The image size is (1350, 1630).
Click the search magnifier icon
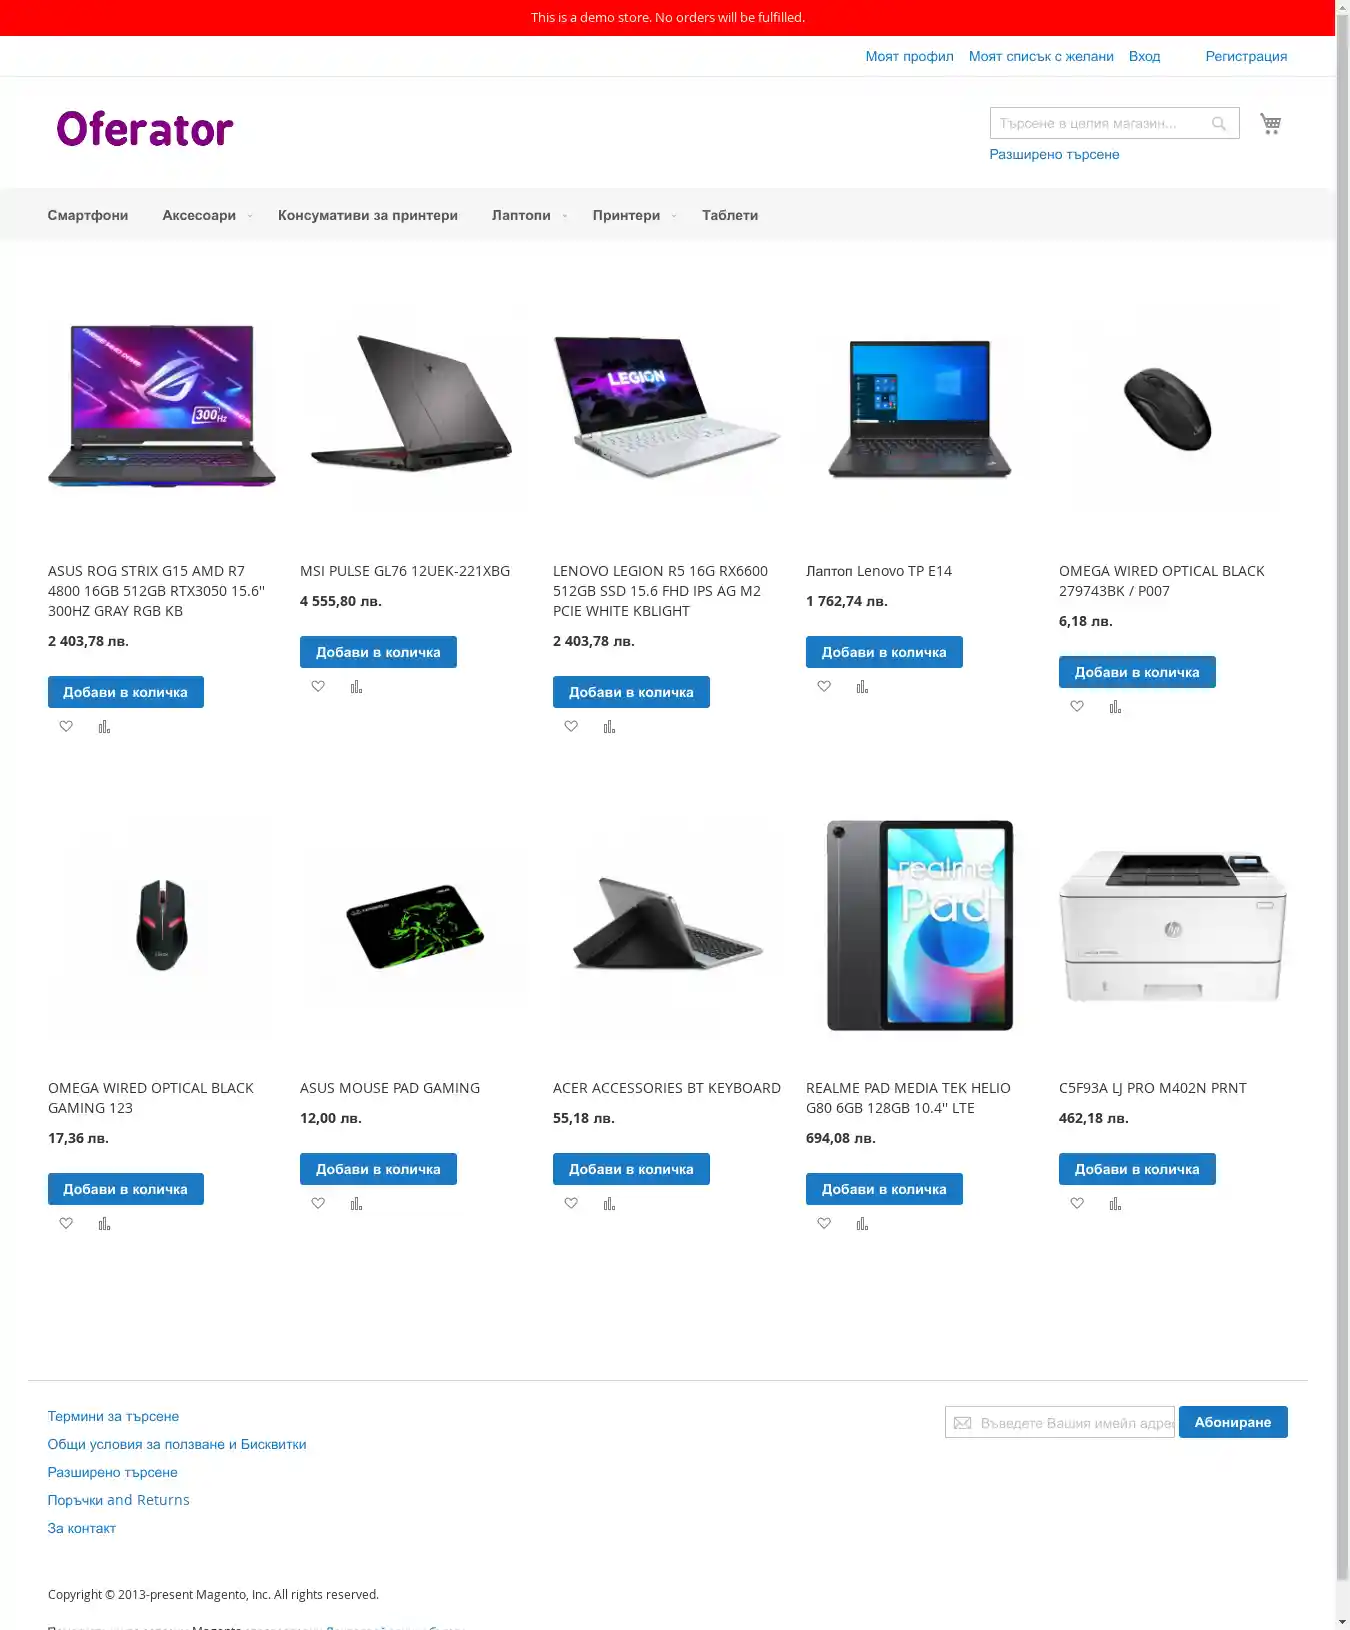(1219, 124)
